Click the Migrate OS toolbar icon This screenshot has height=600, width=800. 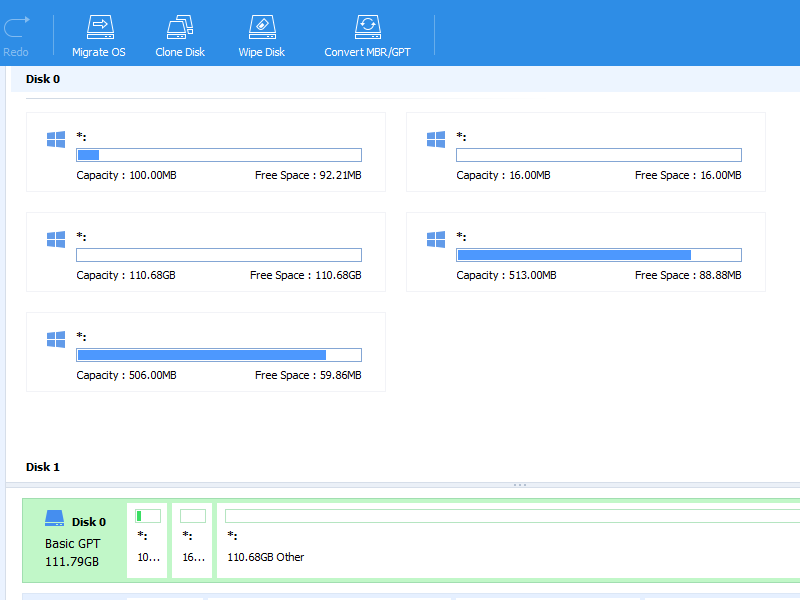click(99, 27)
